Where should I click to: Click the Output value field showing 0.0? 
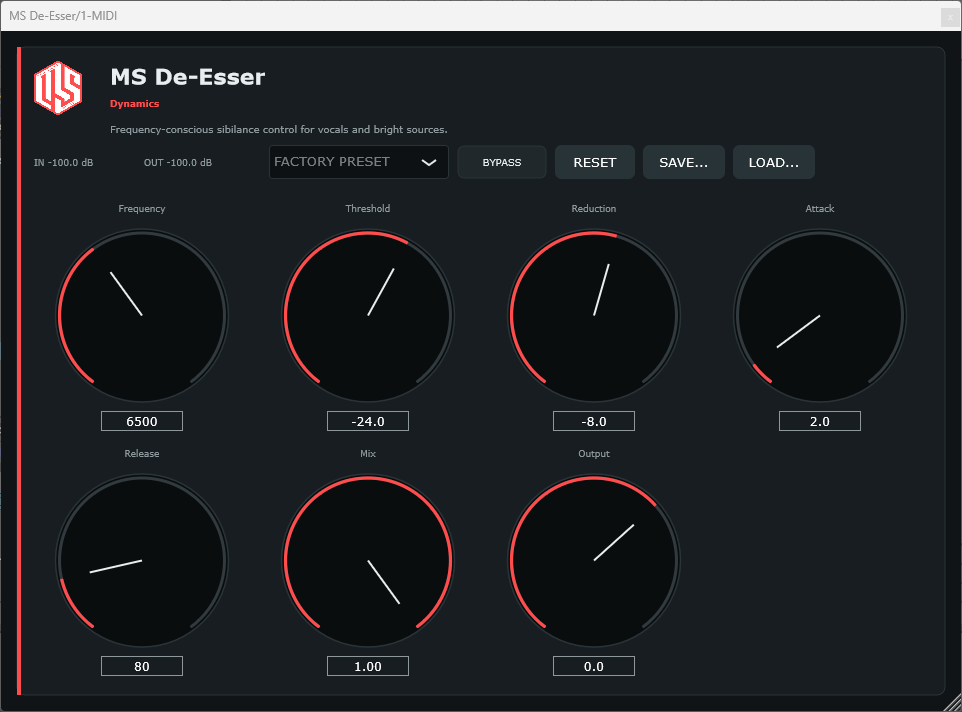594,666
